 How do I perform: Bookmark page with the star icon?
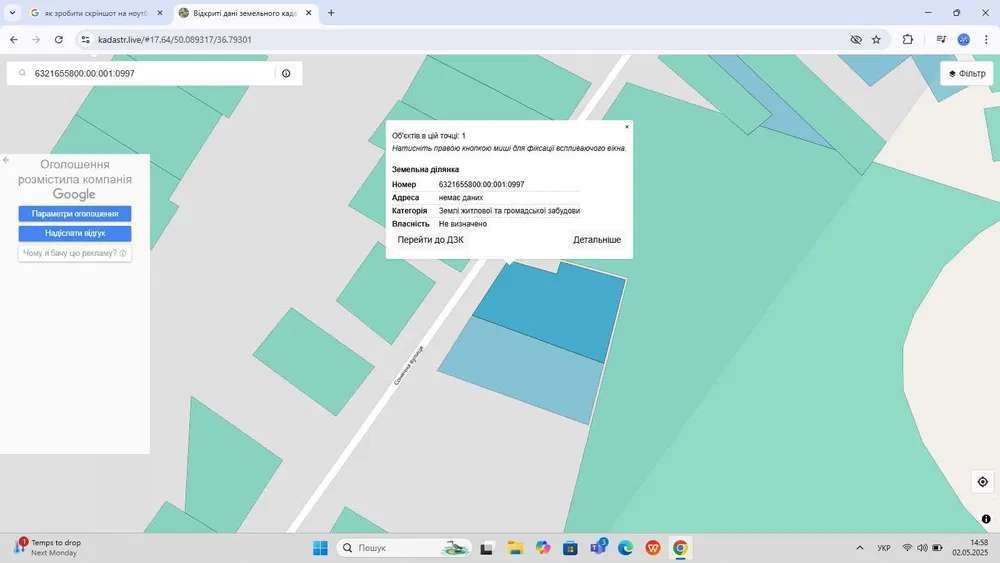(x=876, y=39)
